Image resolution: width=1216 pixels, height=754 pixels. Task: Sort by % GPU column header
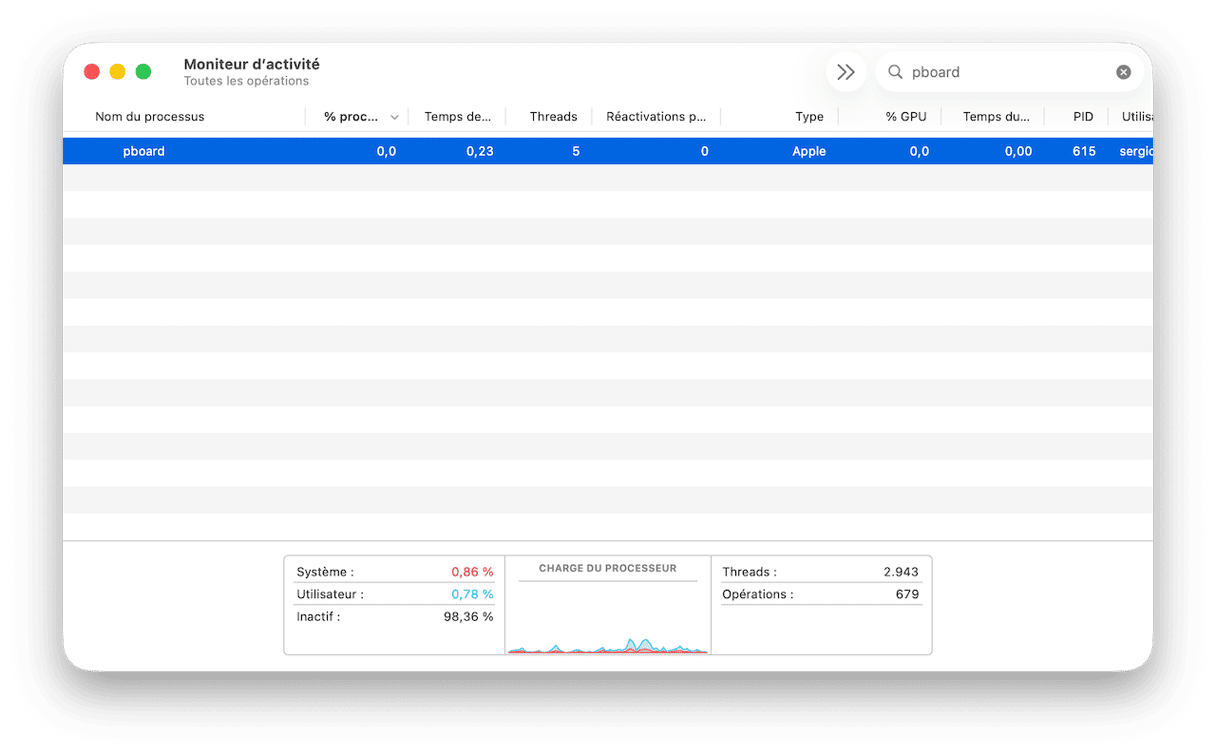coord(905,117)
